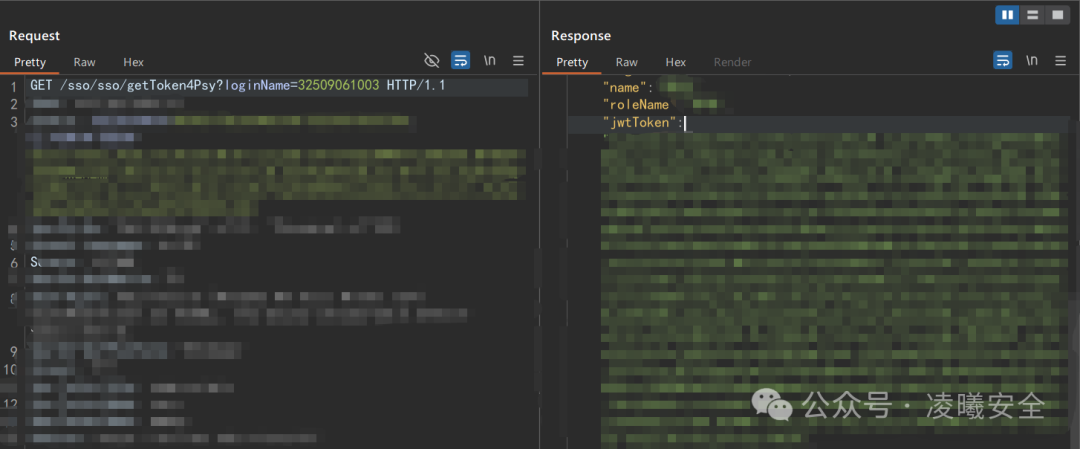Toggle word wrap icon in Response panel
1080x449 pixels.
(1003, 61)
